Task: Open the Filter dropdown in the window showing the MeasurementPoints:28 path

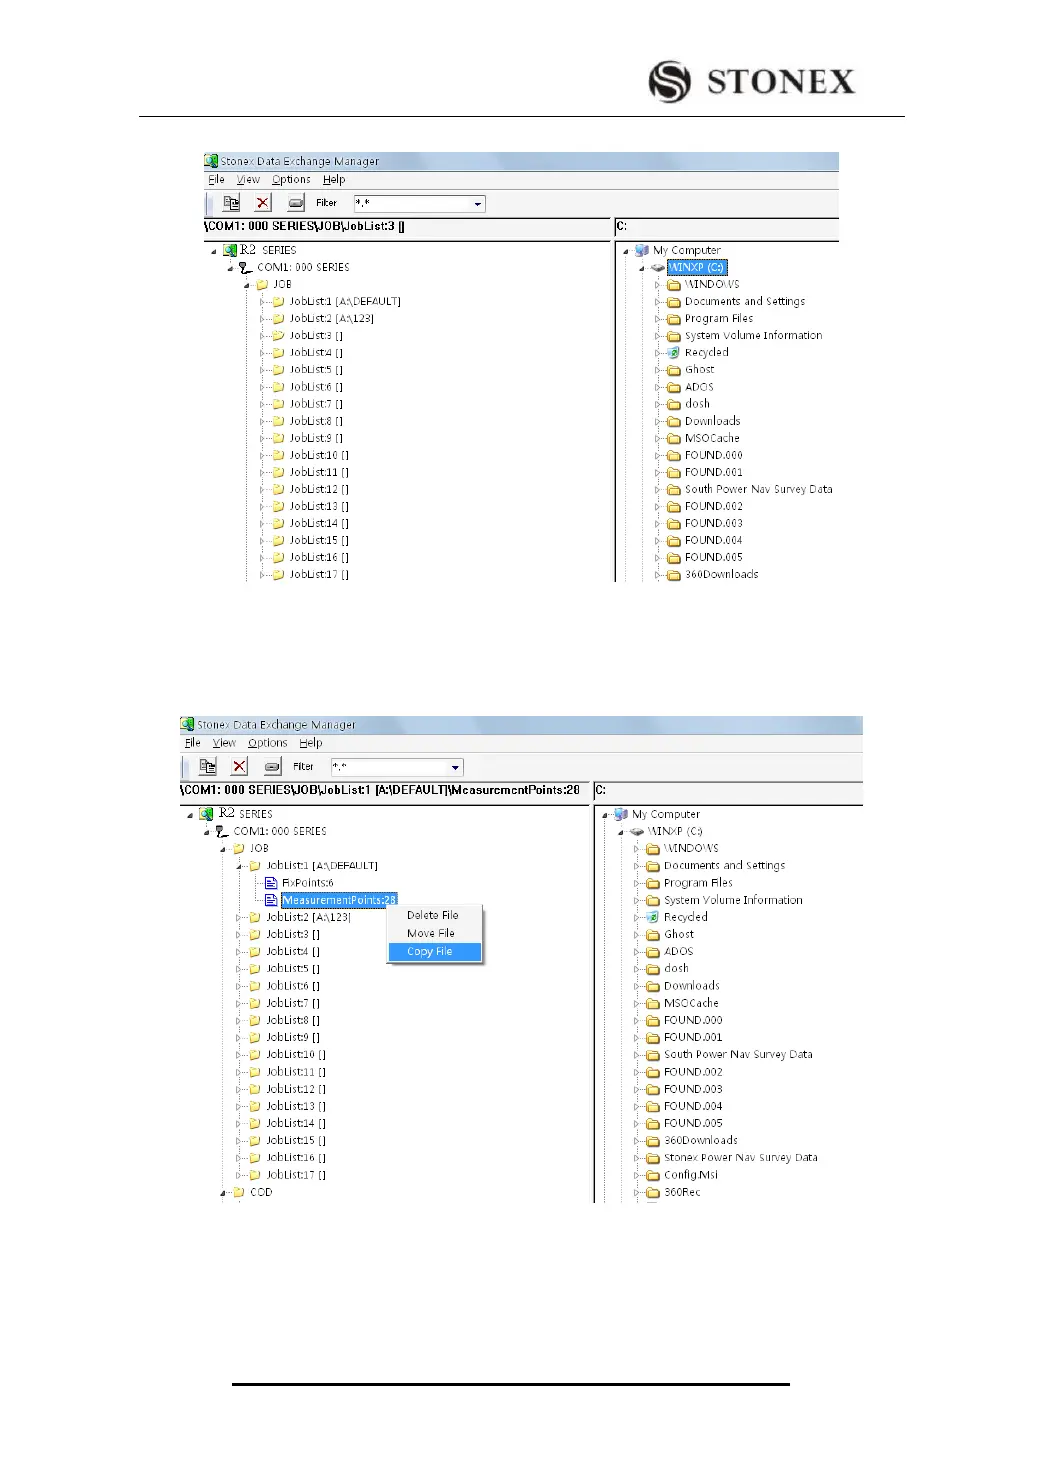Action: pyautogui.click(x=455, y=768)
